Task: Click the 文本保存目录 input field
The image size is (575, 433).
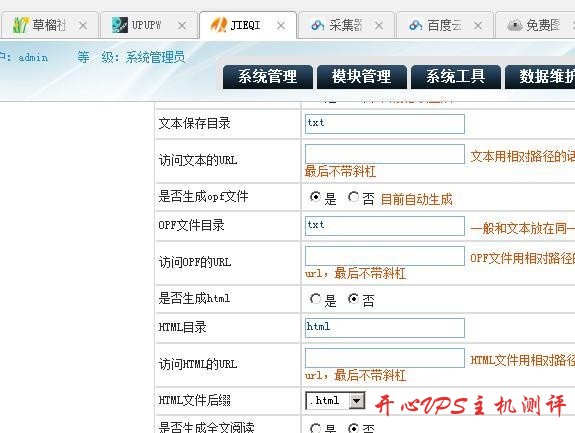Action: point(385,124)
